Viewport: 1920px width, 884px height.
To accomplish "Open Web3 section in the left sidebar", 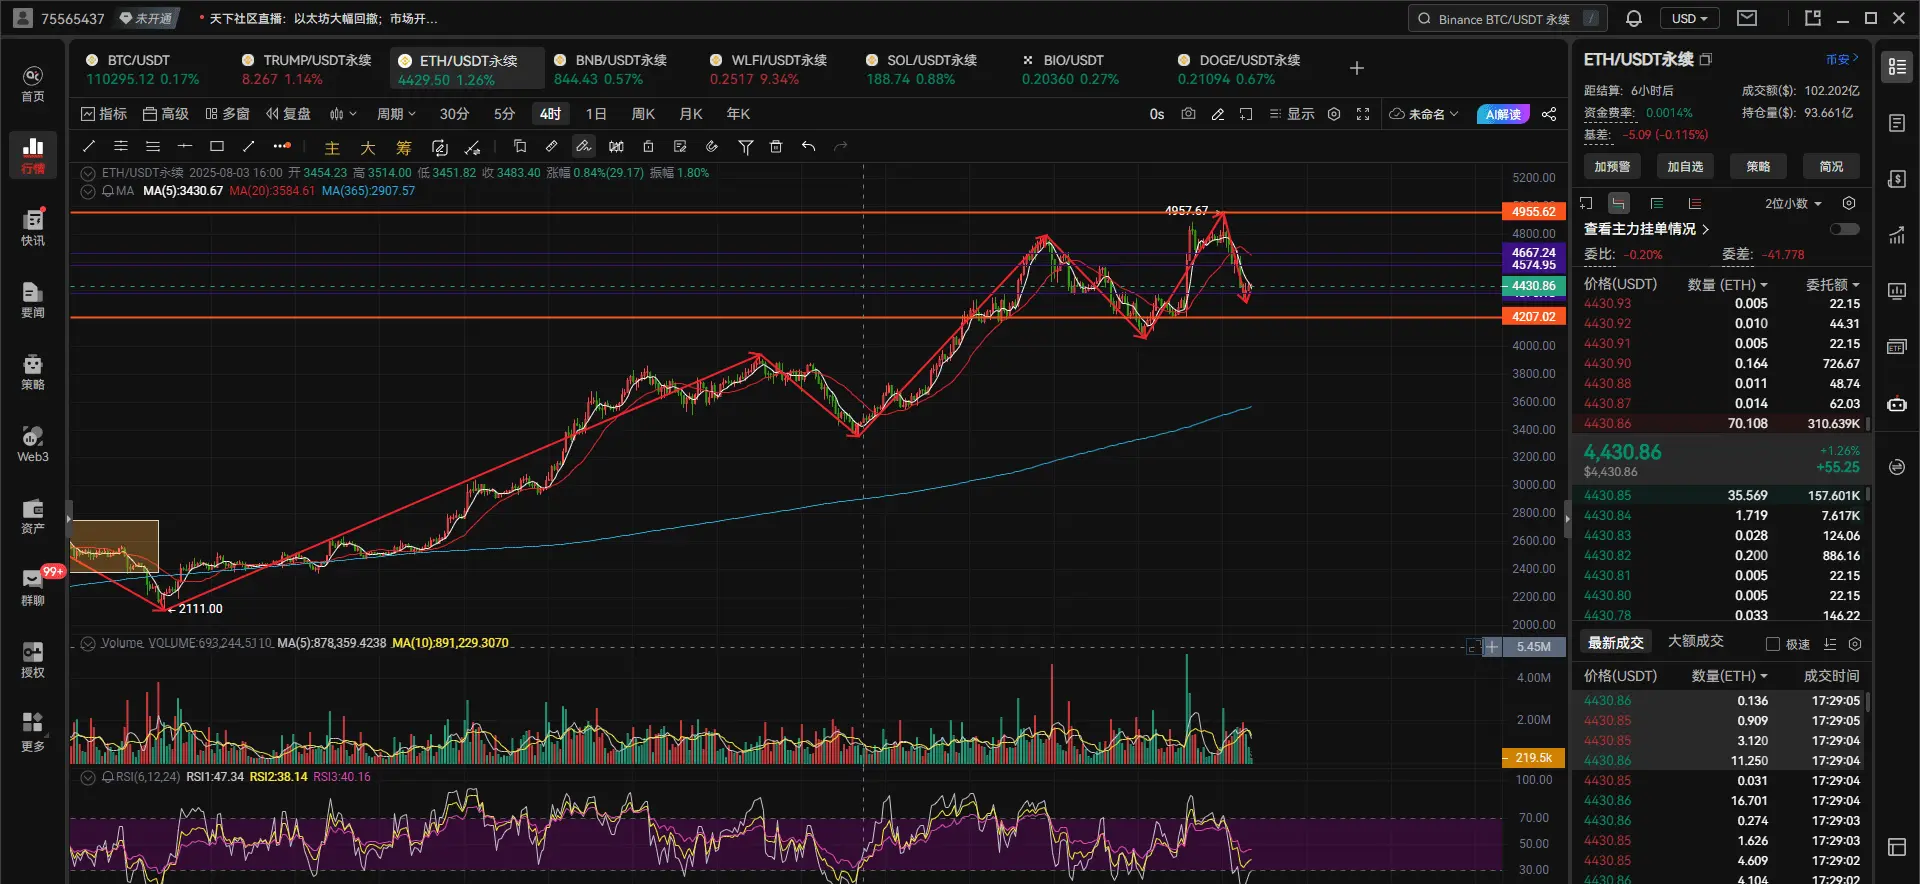I will [x=33, y=444].
